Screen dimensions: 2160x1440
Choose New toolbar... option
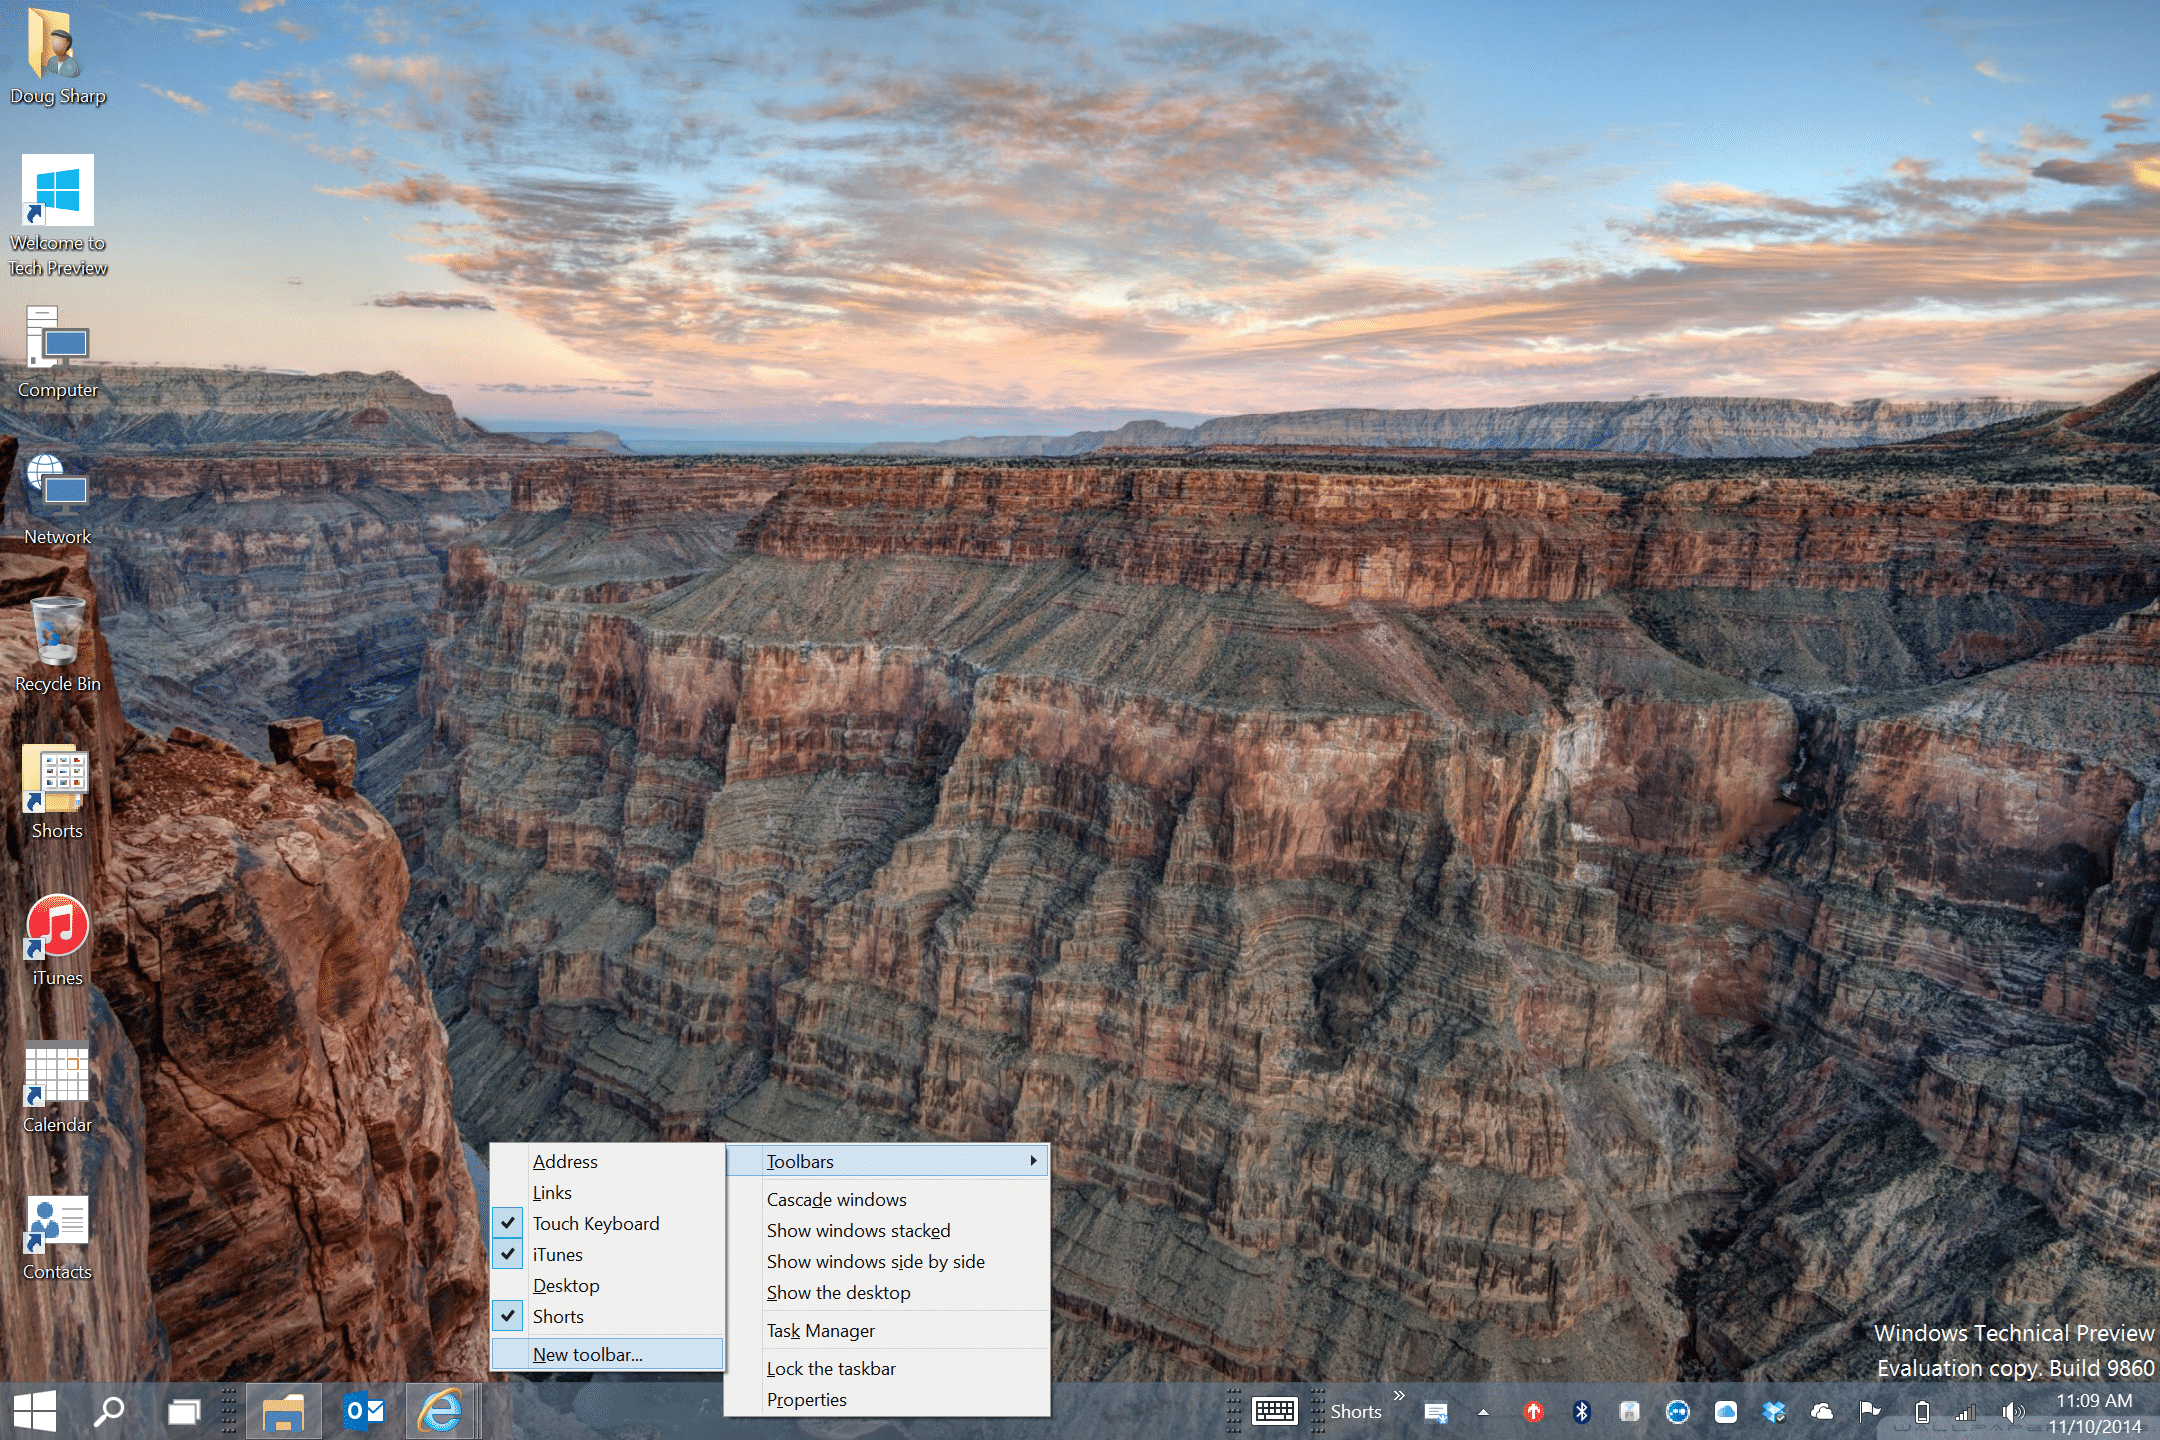[607, 1354]
